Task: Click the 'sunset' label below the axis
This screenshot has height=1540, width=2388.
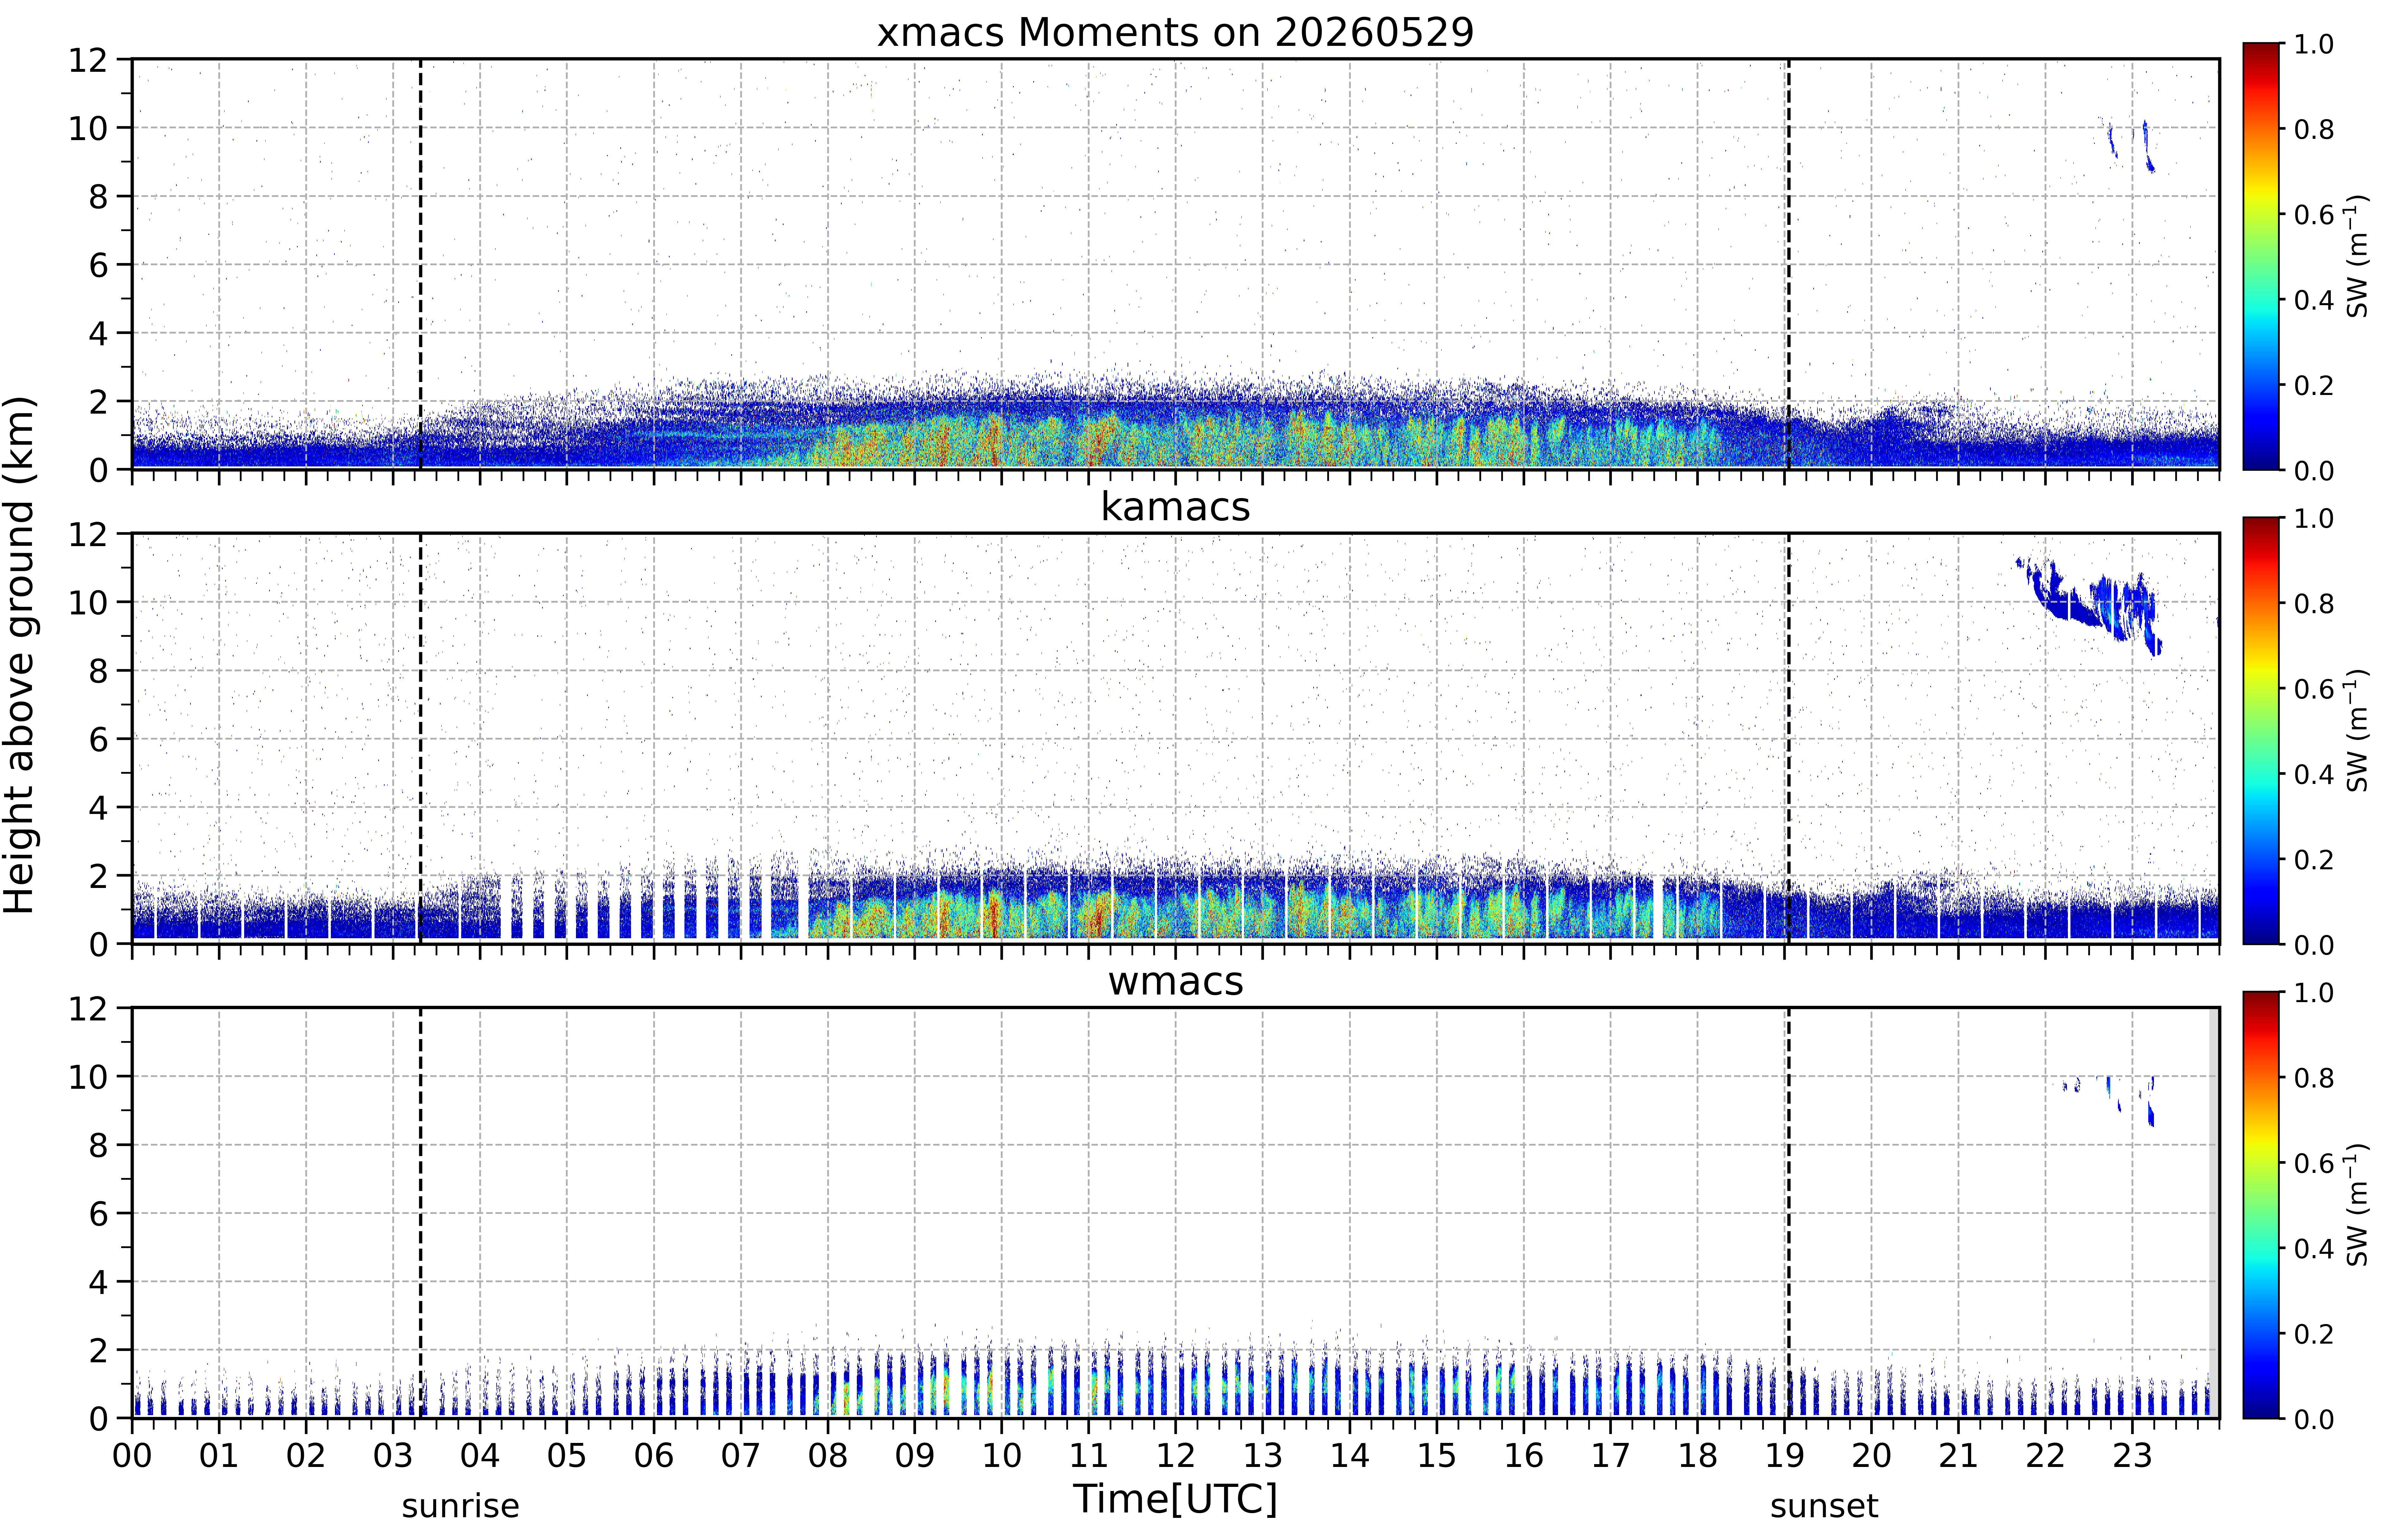Action: pos(1824,1506)
